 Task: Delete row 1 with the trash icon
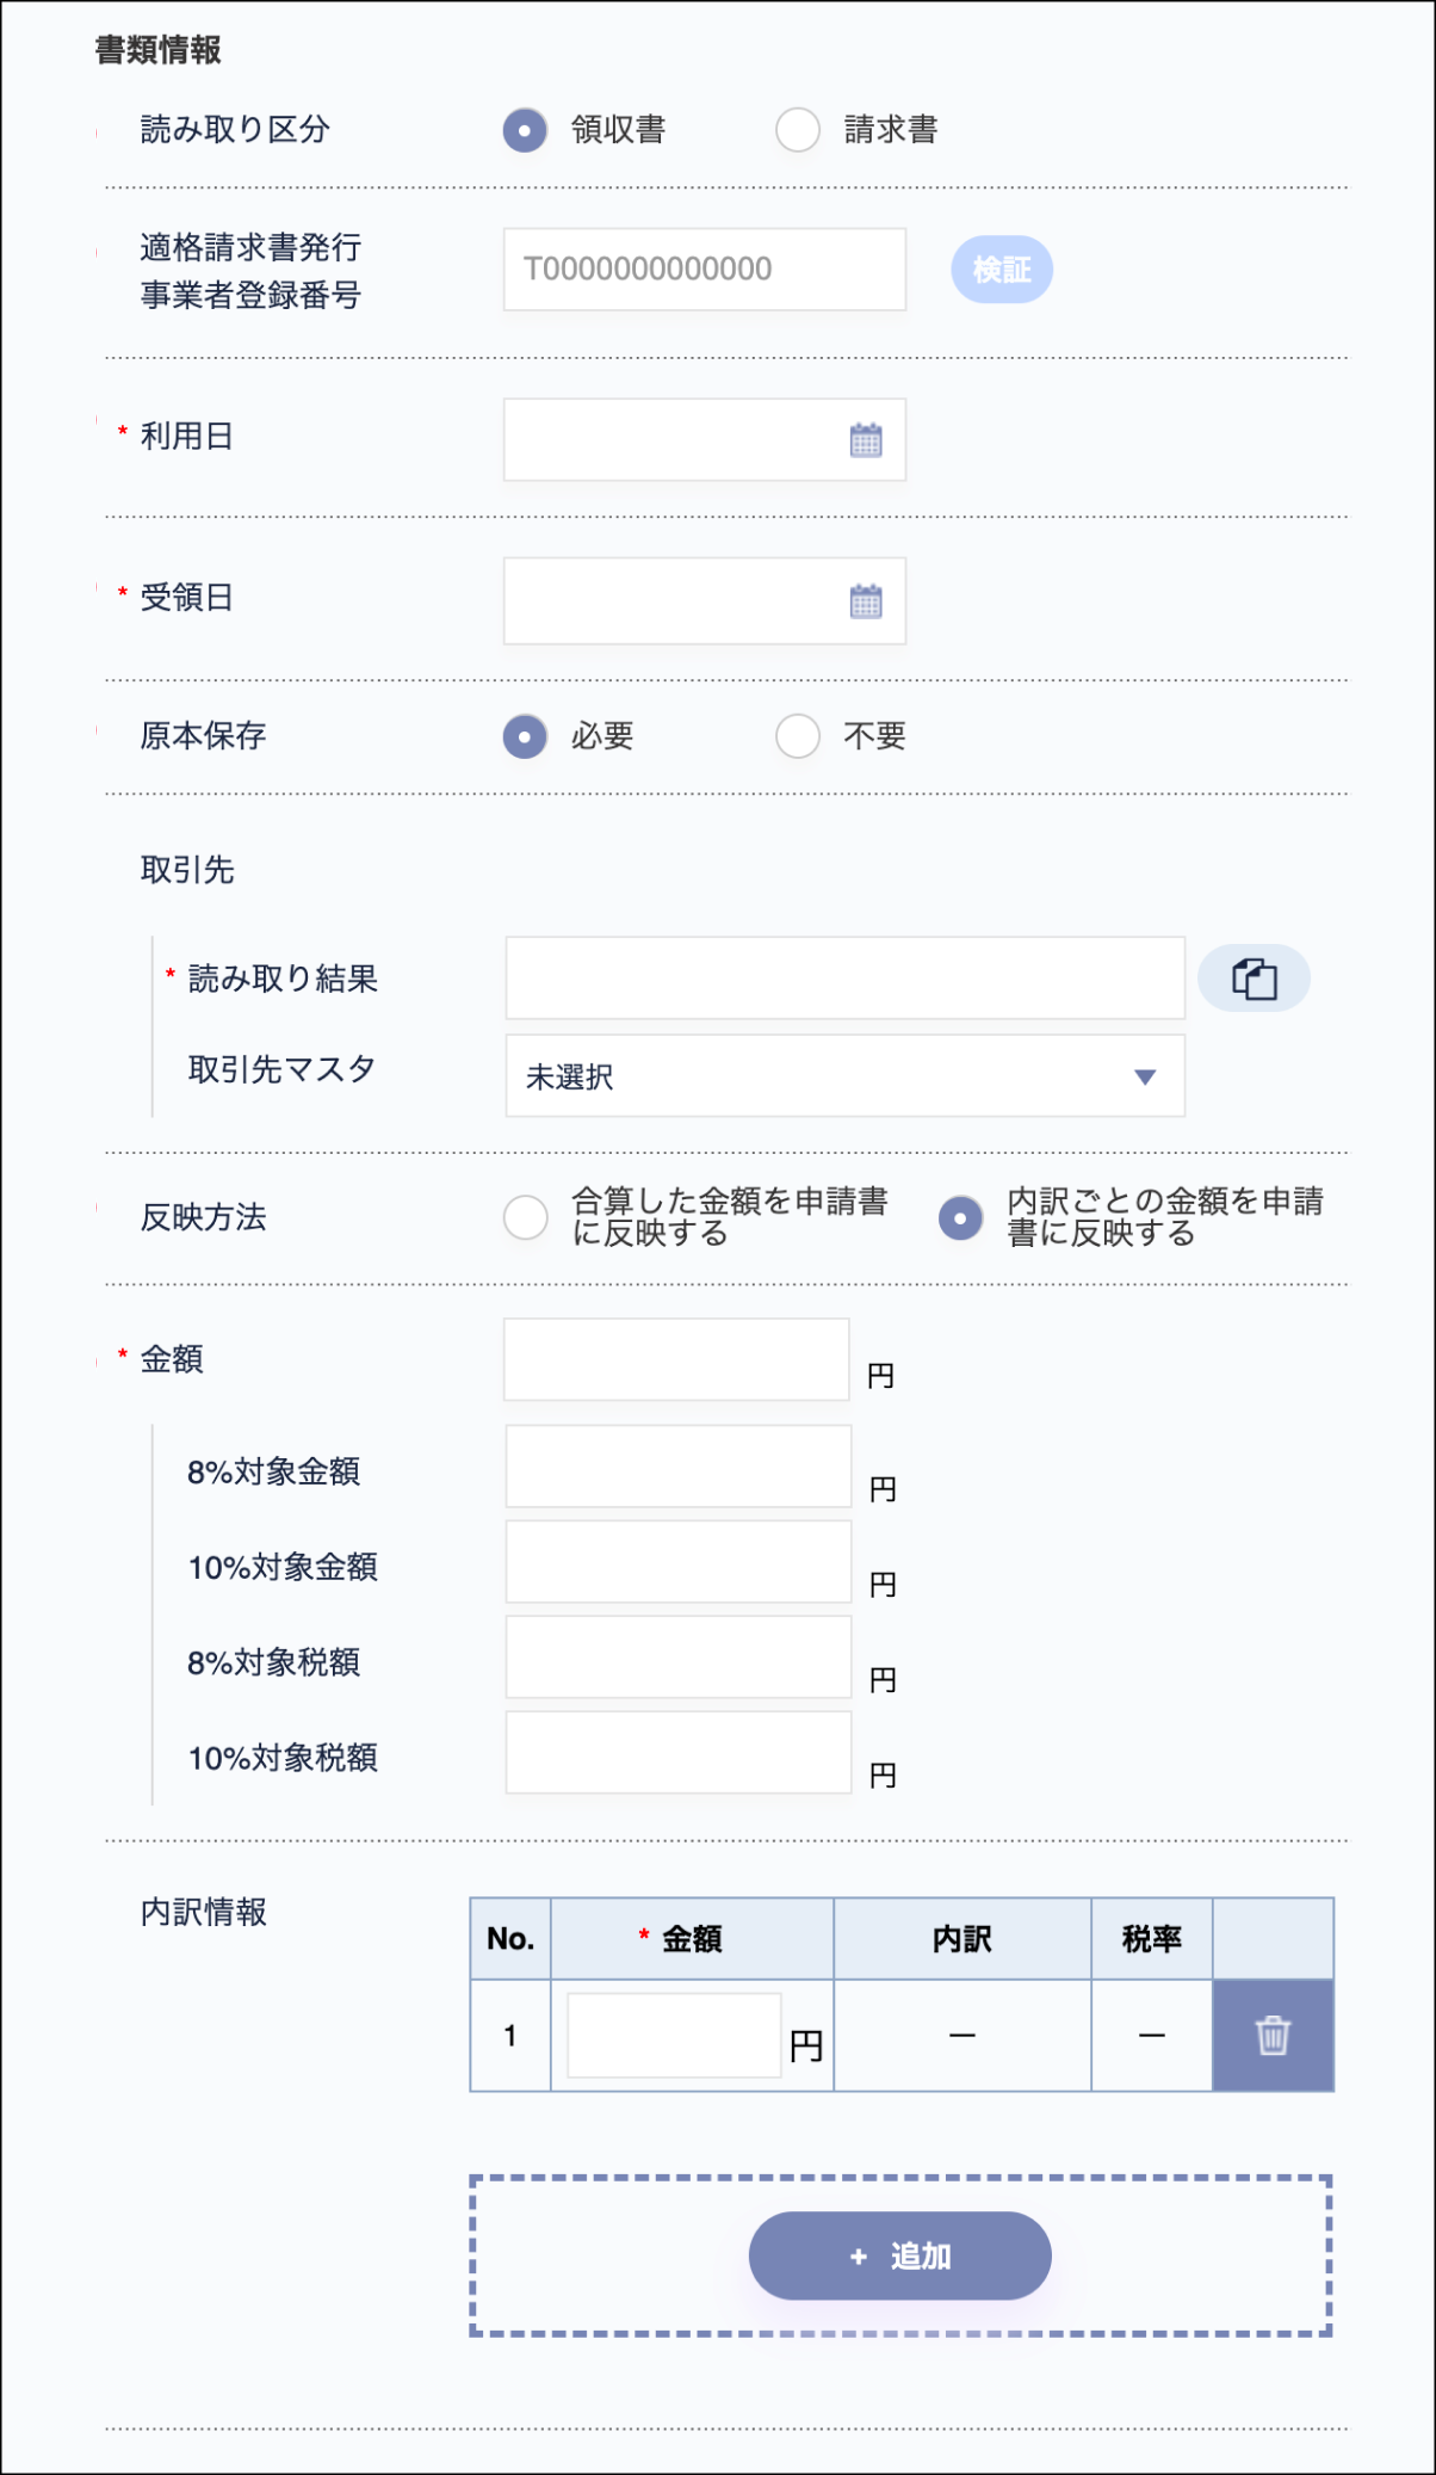(x=1273, y=2033)
